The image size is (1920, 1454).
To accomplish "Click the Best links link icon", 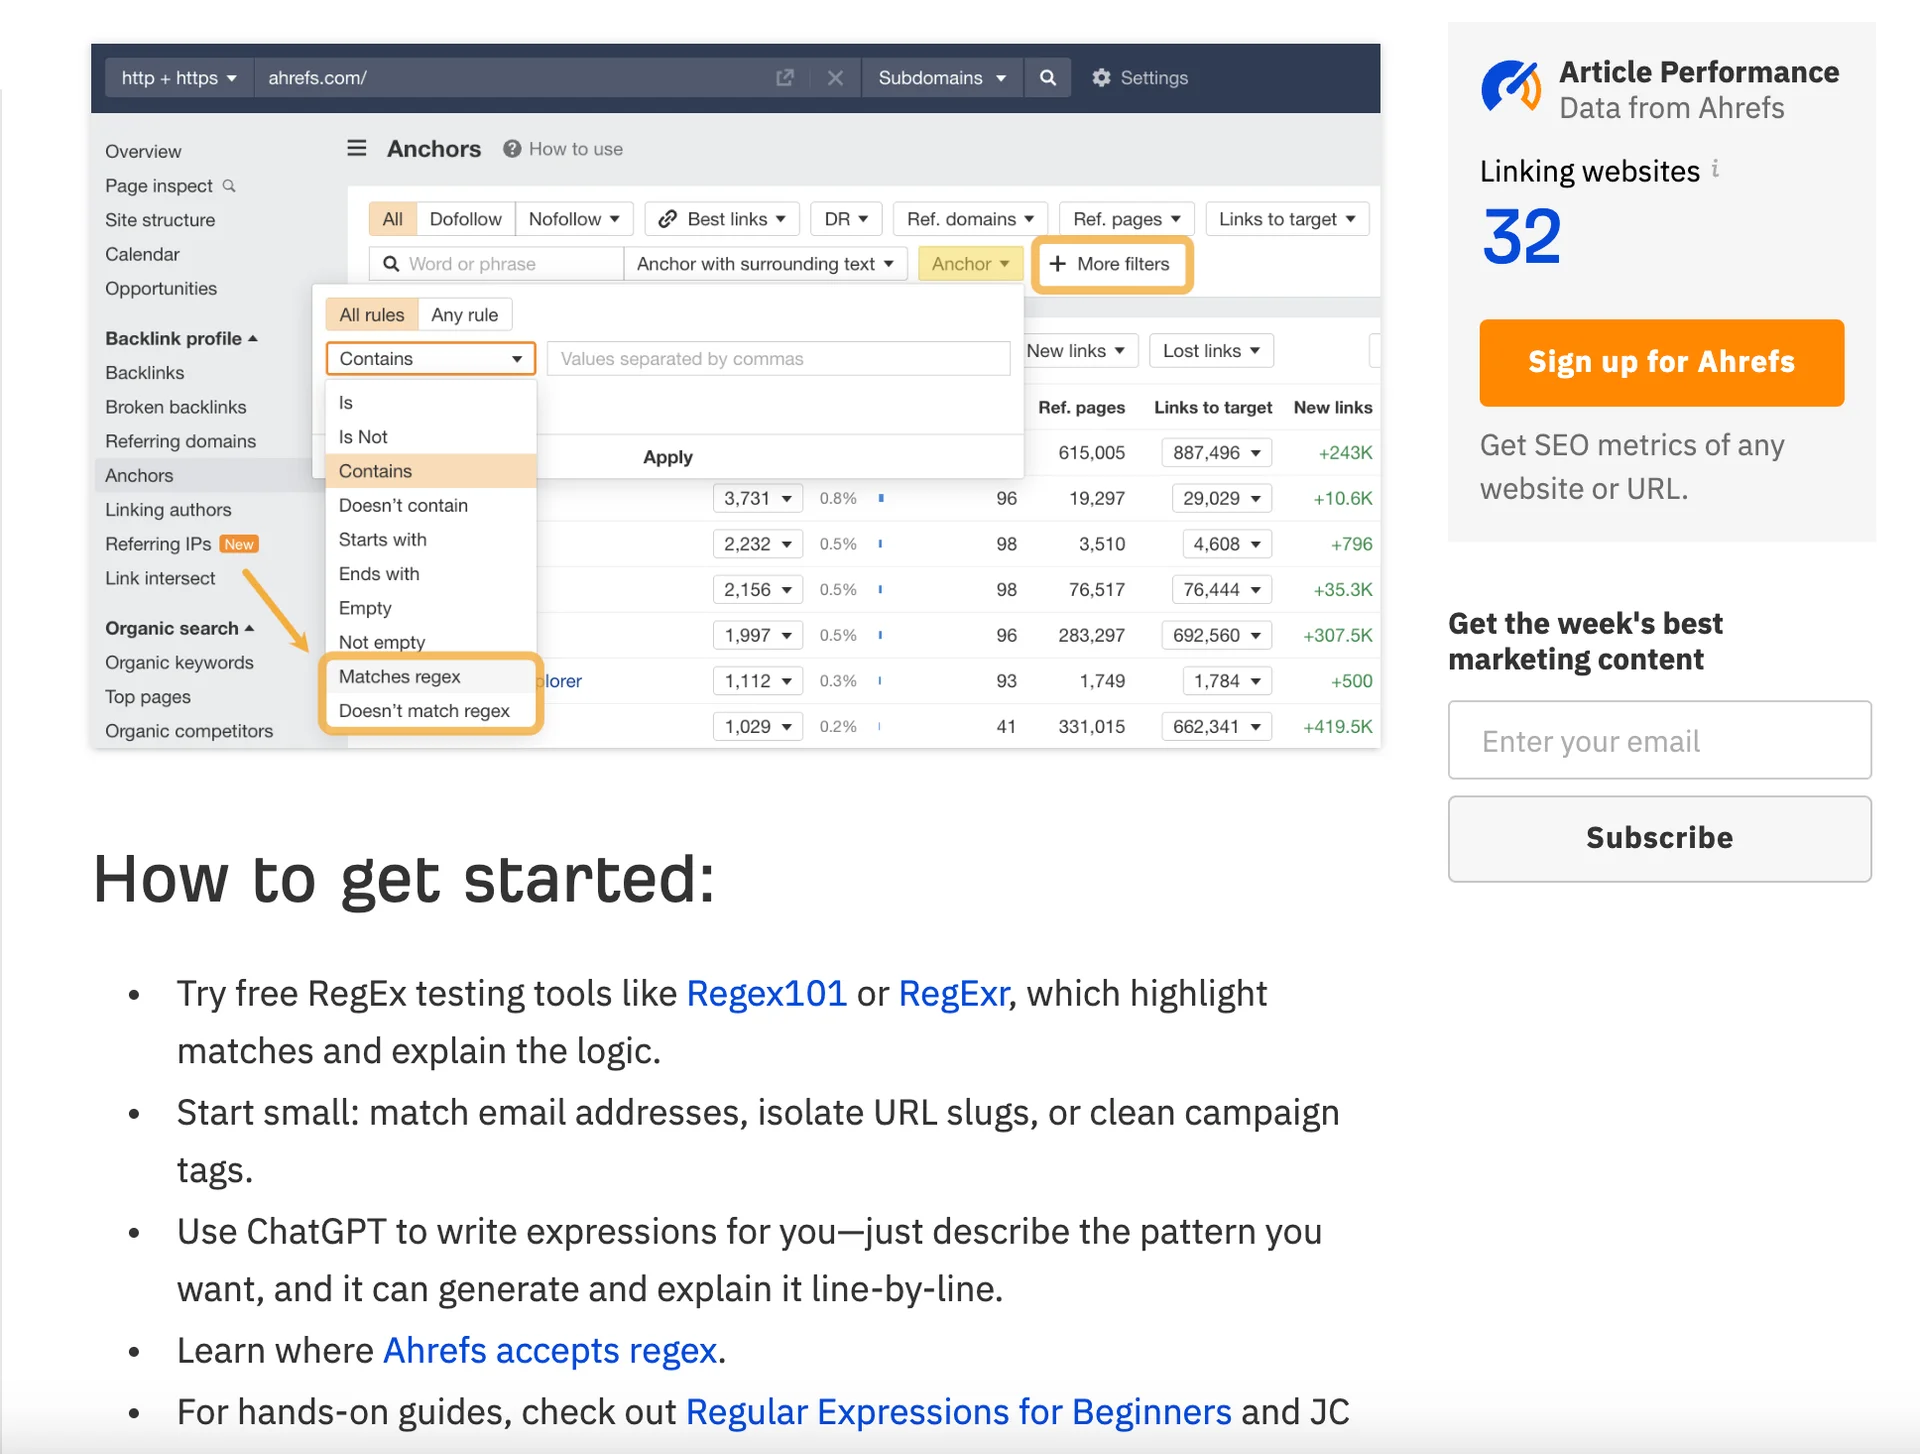I will click(x=669, y=218).
